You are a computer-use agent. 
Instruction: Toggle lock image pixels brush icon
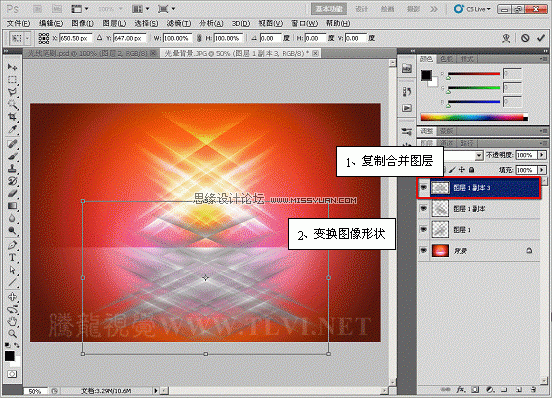(452, 170)
